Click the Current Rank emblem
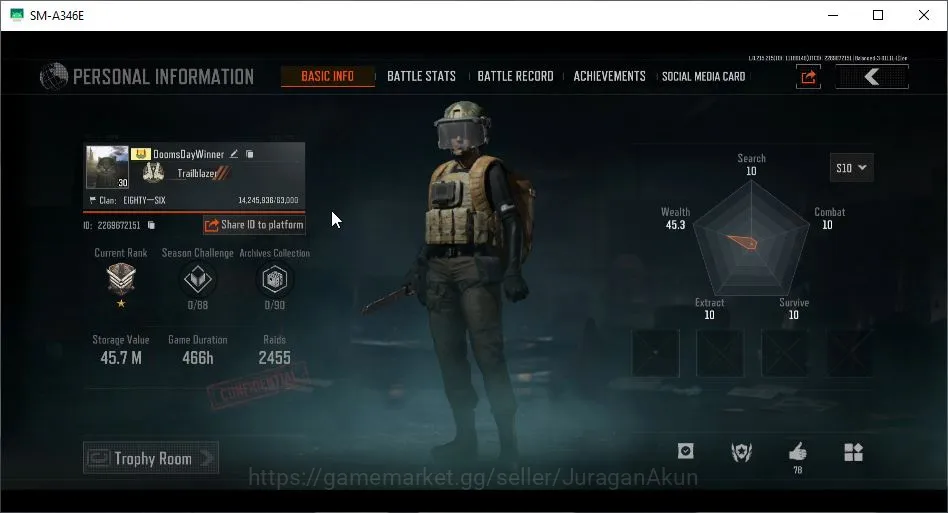Viewport: 948px width, 513px height. click(121, 280)
